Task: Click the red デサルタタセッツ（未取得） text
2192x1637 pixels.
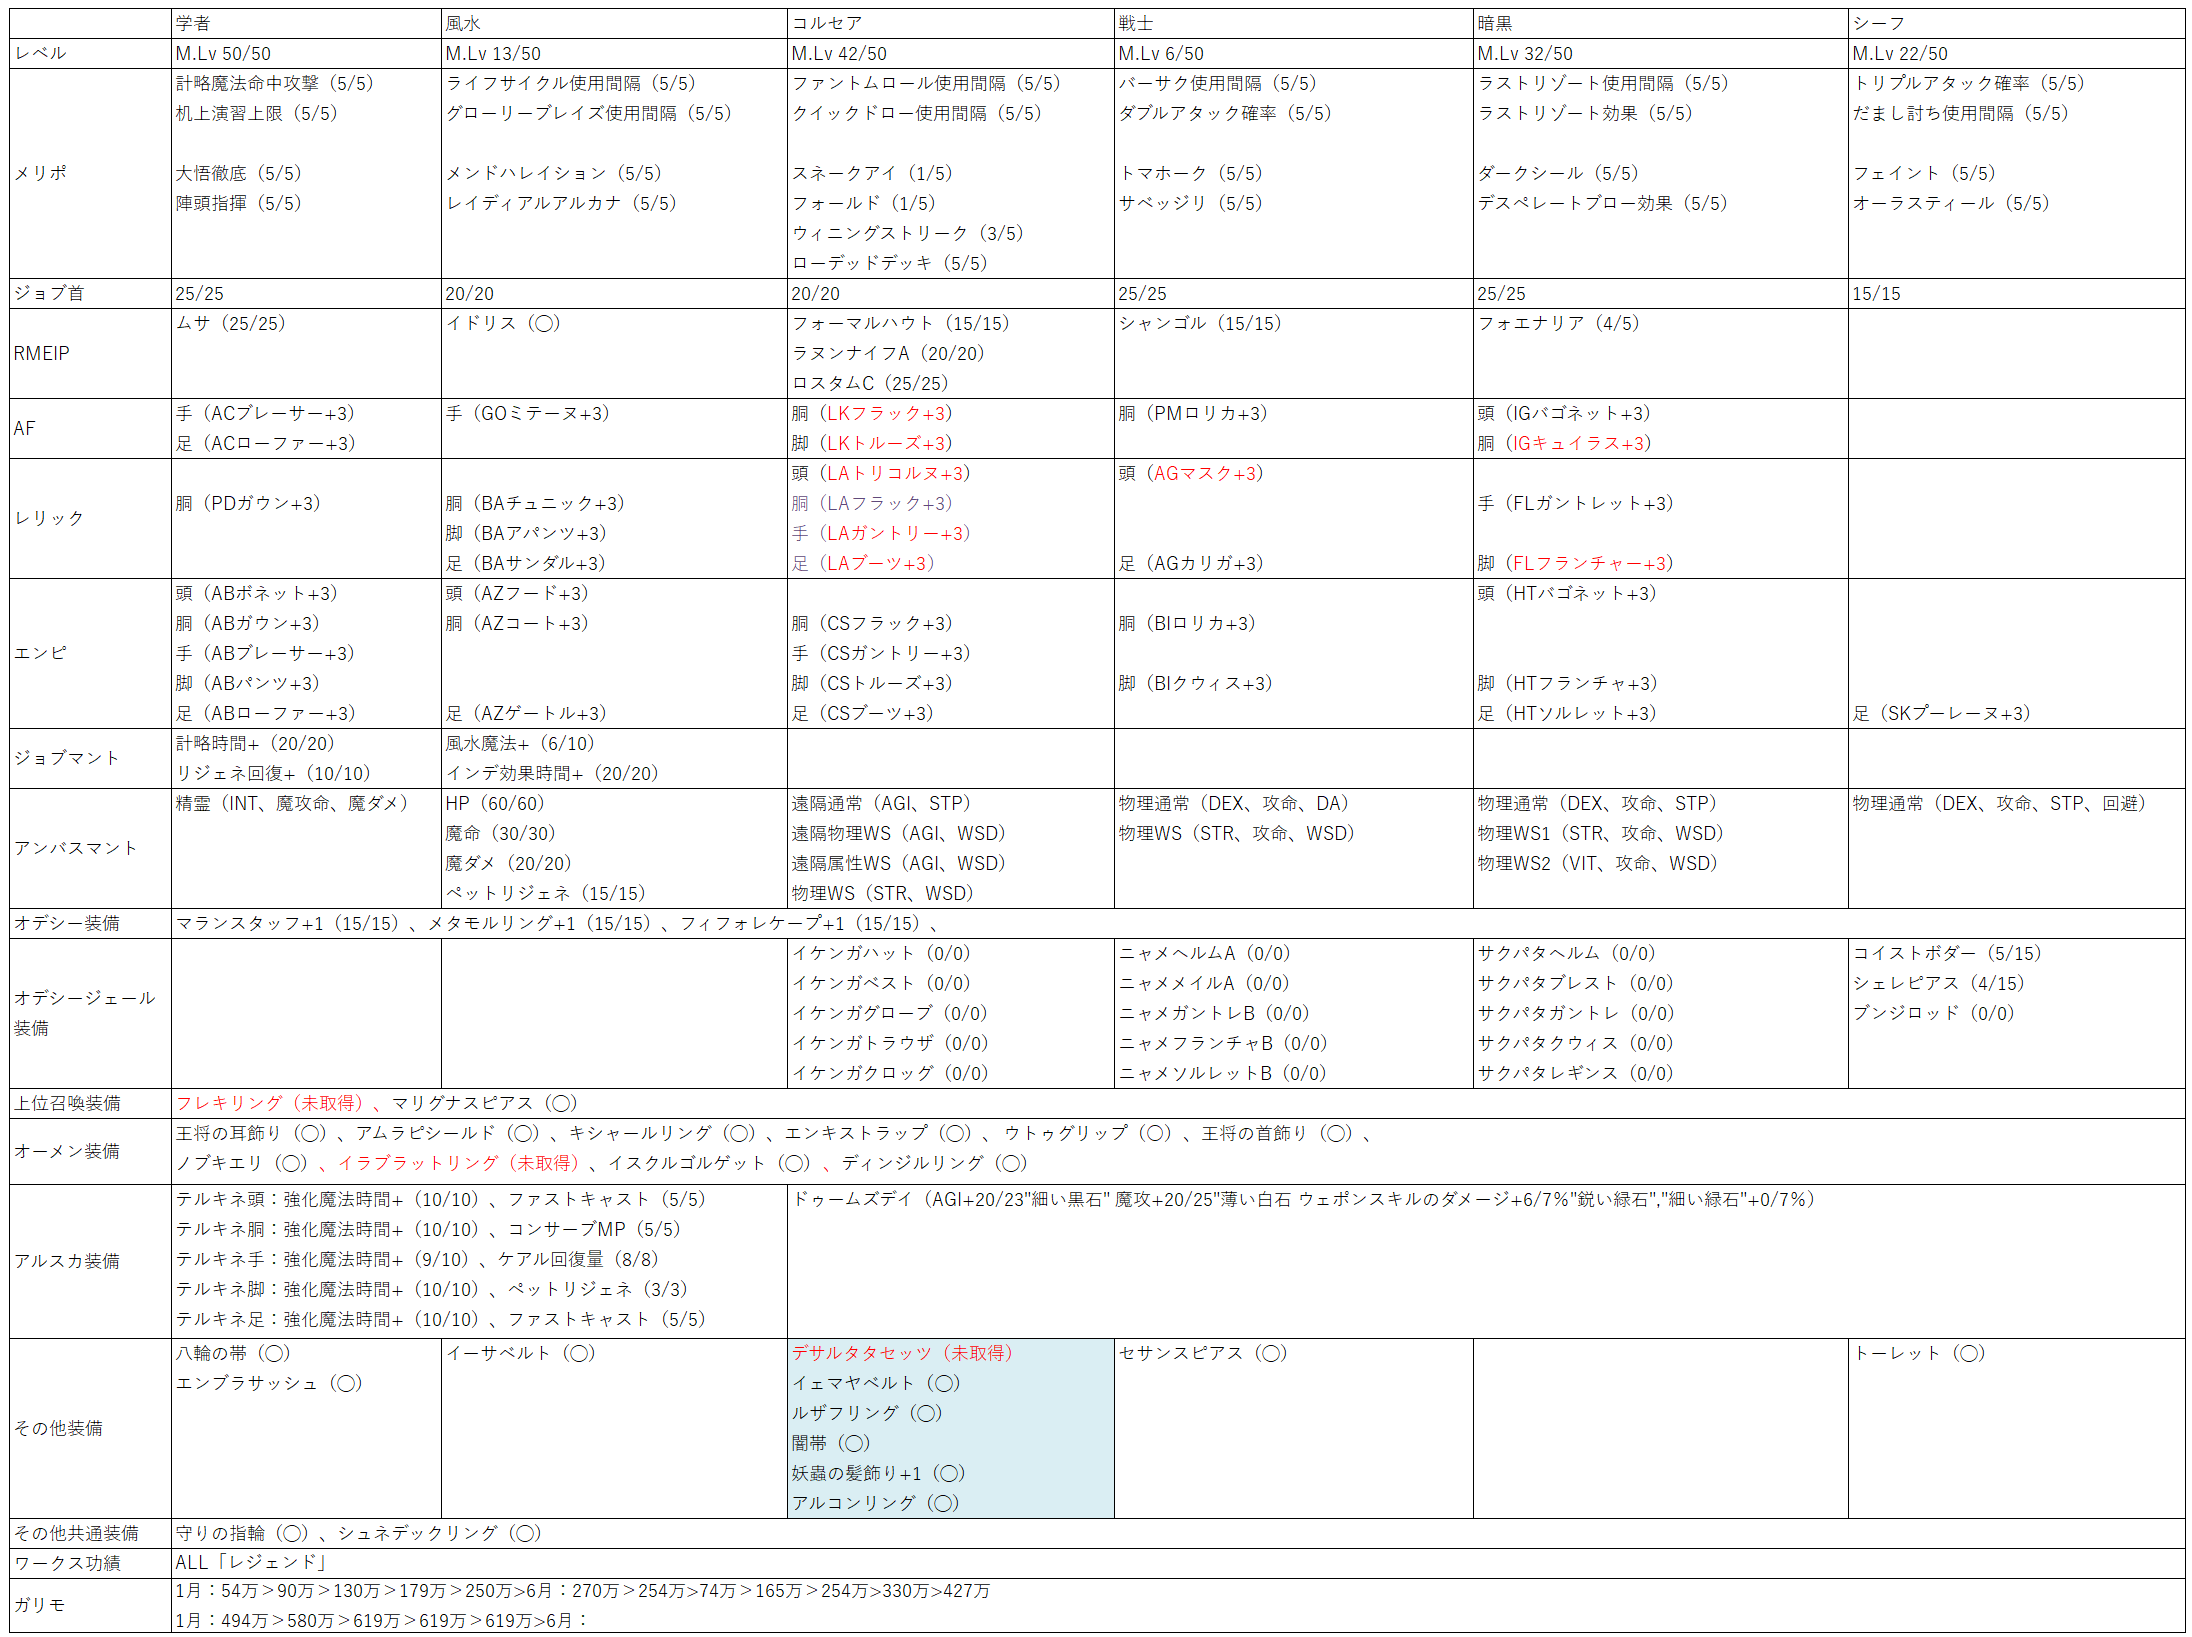Action: point(902,1353)
